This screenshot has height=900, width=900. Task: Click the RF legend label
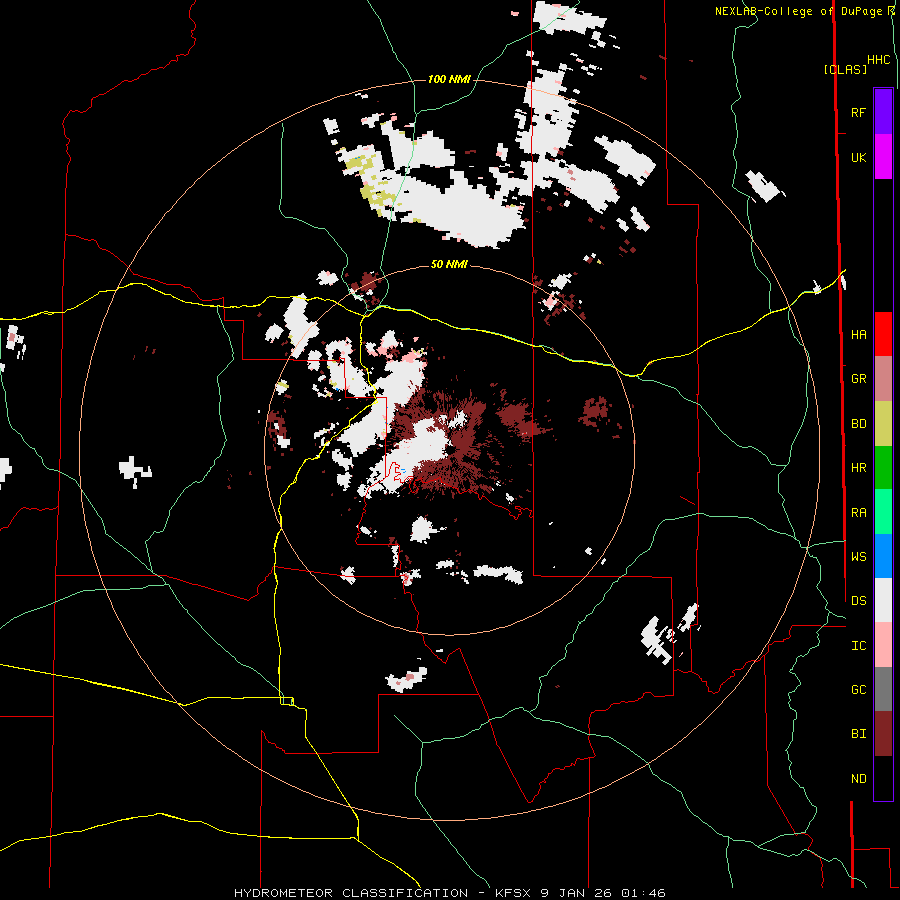coord(858,112)
